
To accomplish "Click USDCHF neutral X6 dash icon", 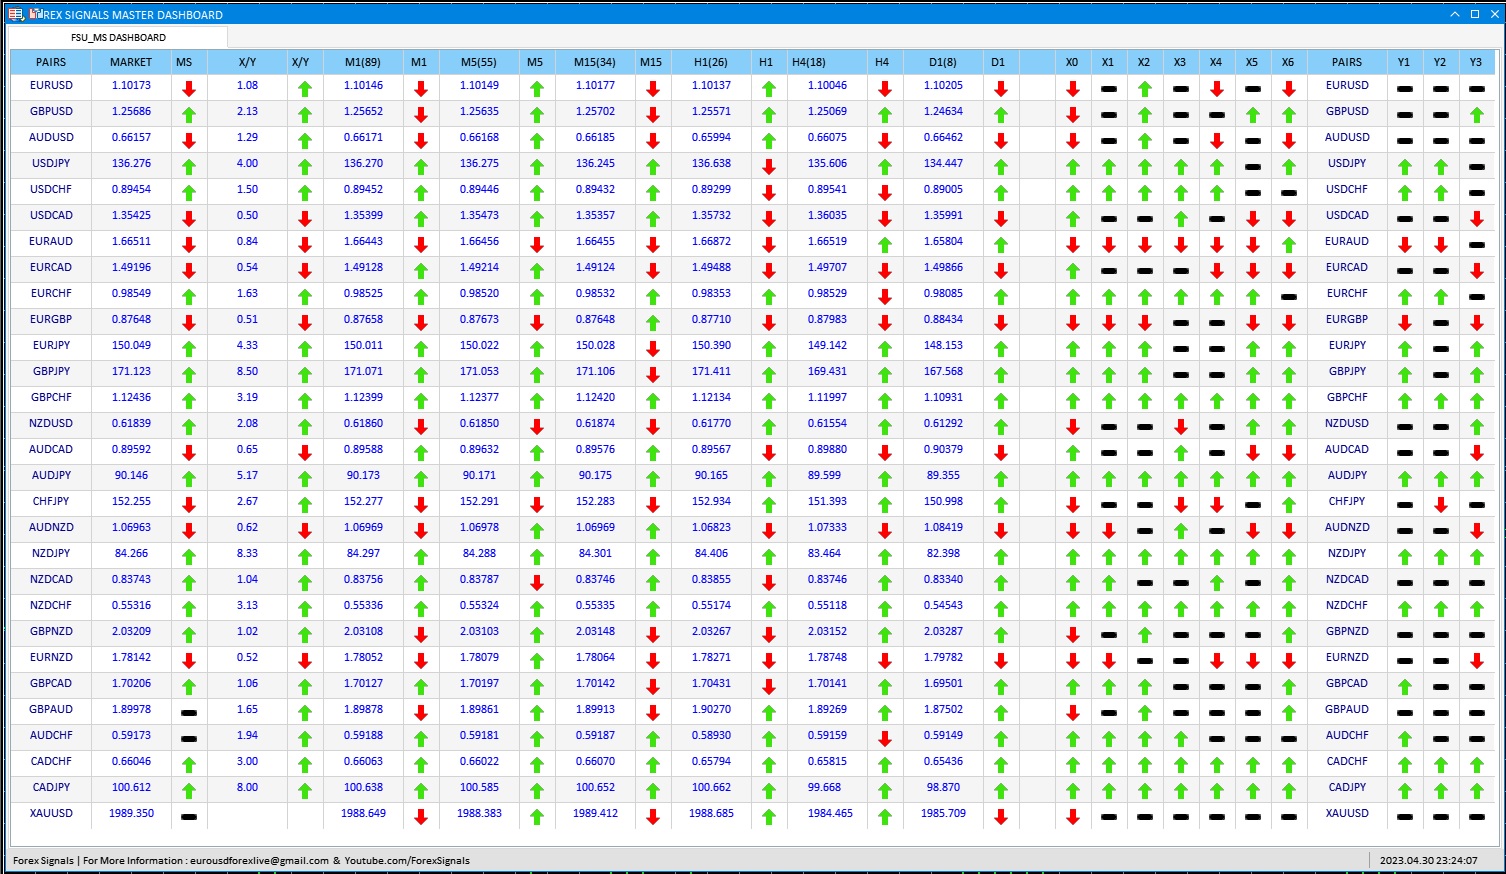I will tap(1289, 193).
